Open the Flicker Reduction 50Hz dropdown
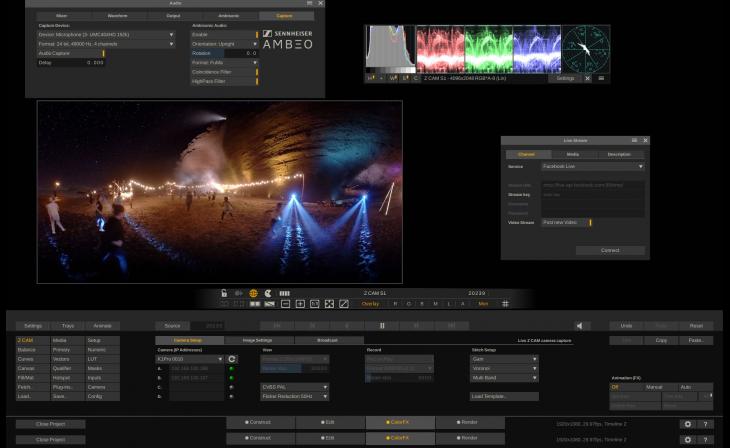730x448 pixels. click(x=295, y=396)
